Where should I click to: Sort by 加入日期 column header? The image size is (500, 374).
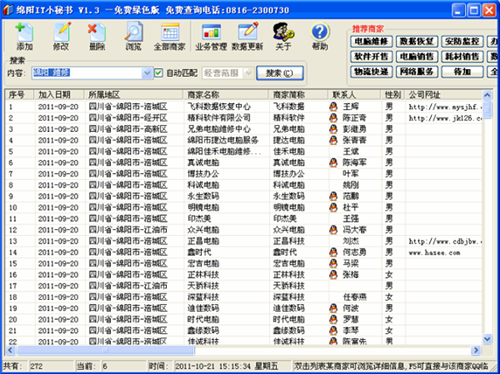59,95
